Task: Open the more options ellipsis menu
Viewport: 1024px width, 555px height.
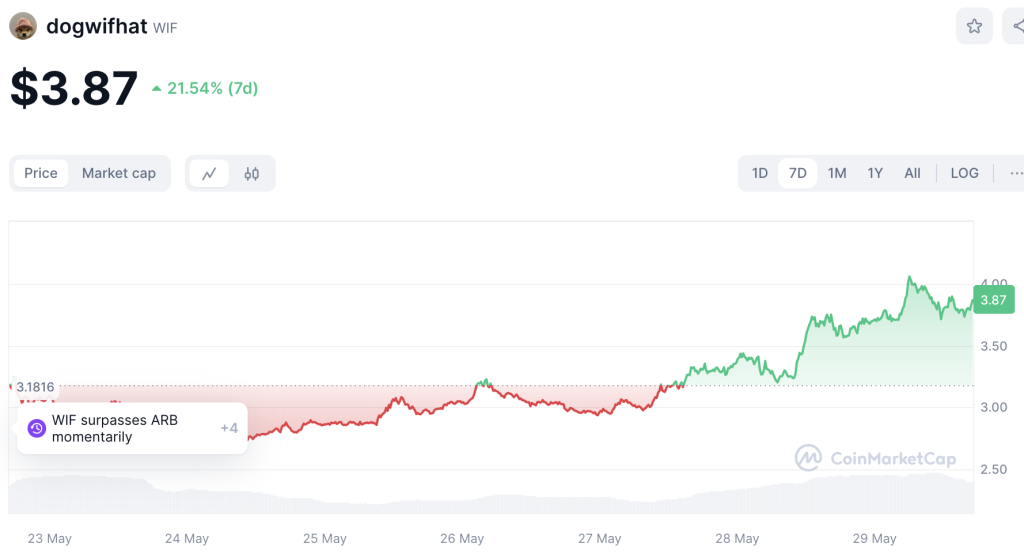Action: pos(1016,174)
